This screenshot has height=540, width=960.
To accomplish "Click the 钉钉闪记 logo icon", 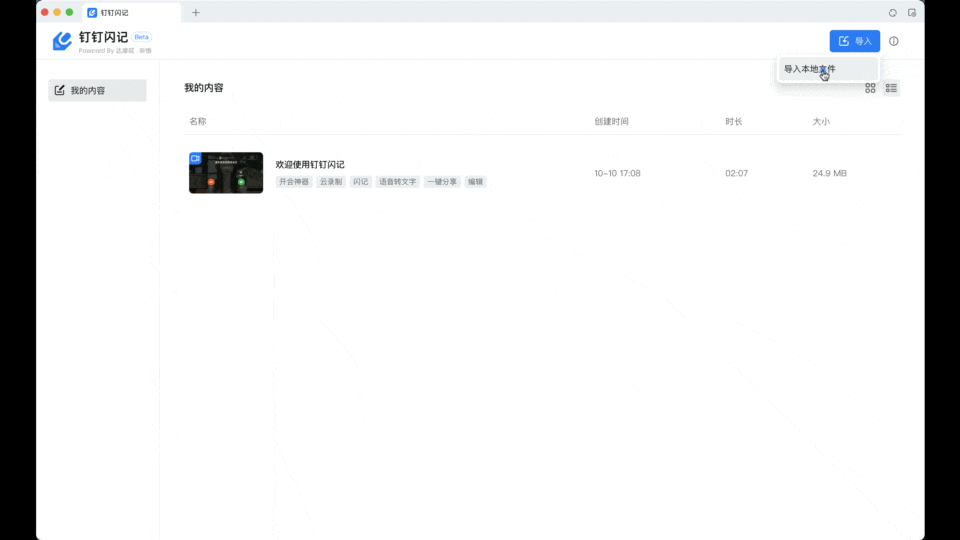I will (62, 41).
